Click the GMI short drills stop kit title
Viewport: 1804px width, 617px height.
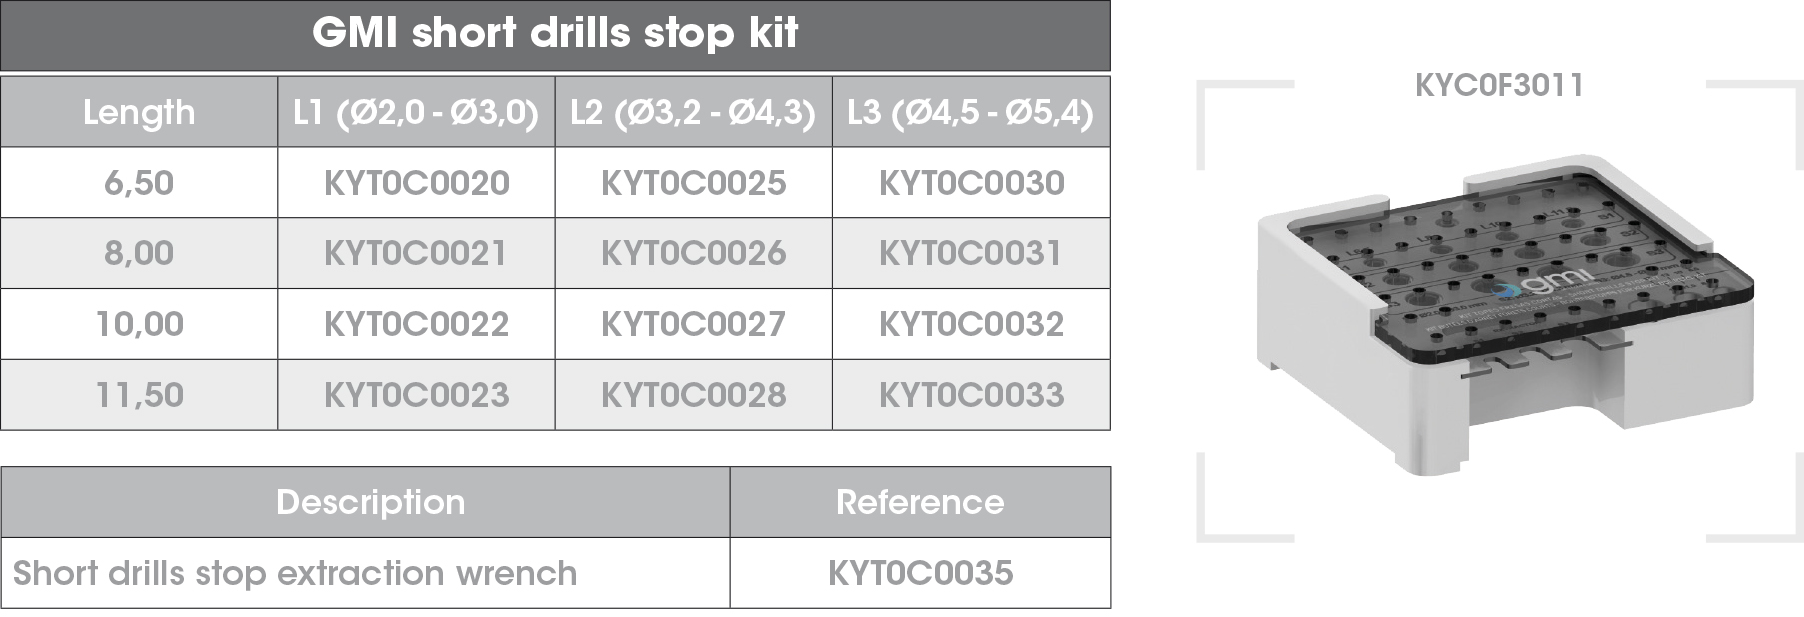tap(555, 34)
